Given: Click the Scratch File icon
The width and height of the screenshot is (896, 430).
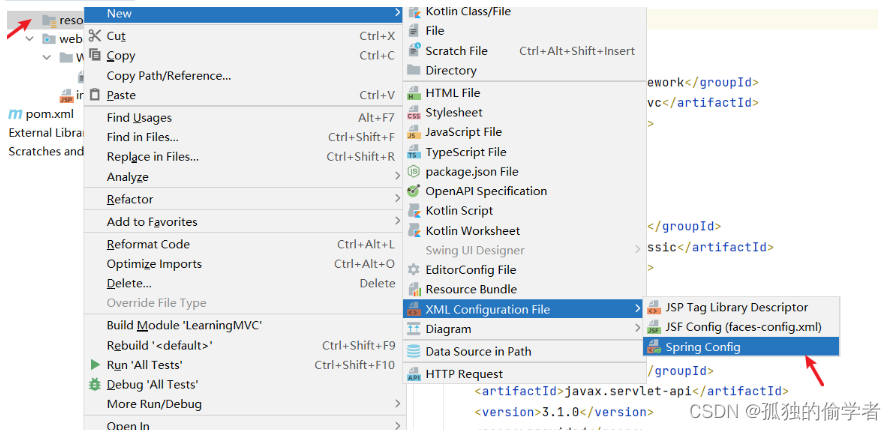Looking at the screenshot, I should [x=414, y=51].
